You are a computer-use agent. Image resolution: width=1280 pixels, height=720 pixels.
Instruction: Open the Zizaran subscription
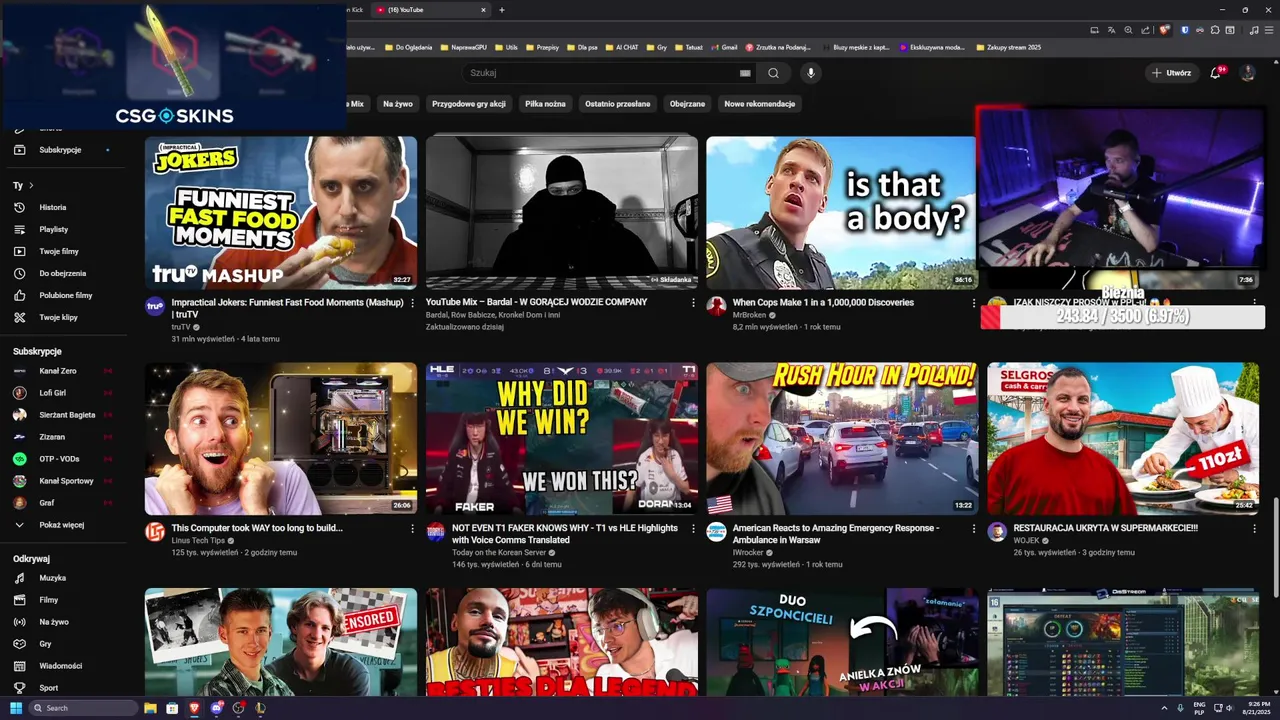coord(52,437)
